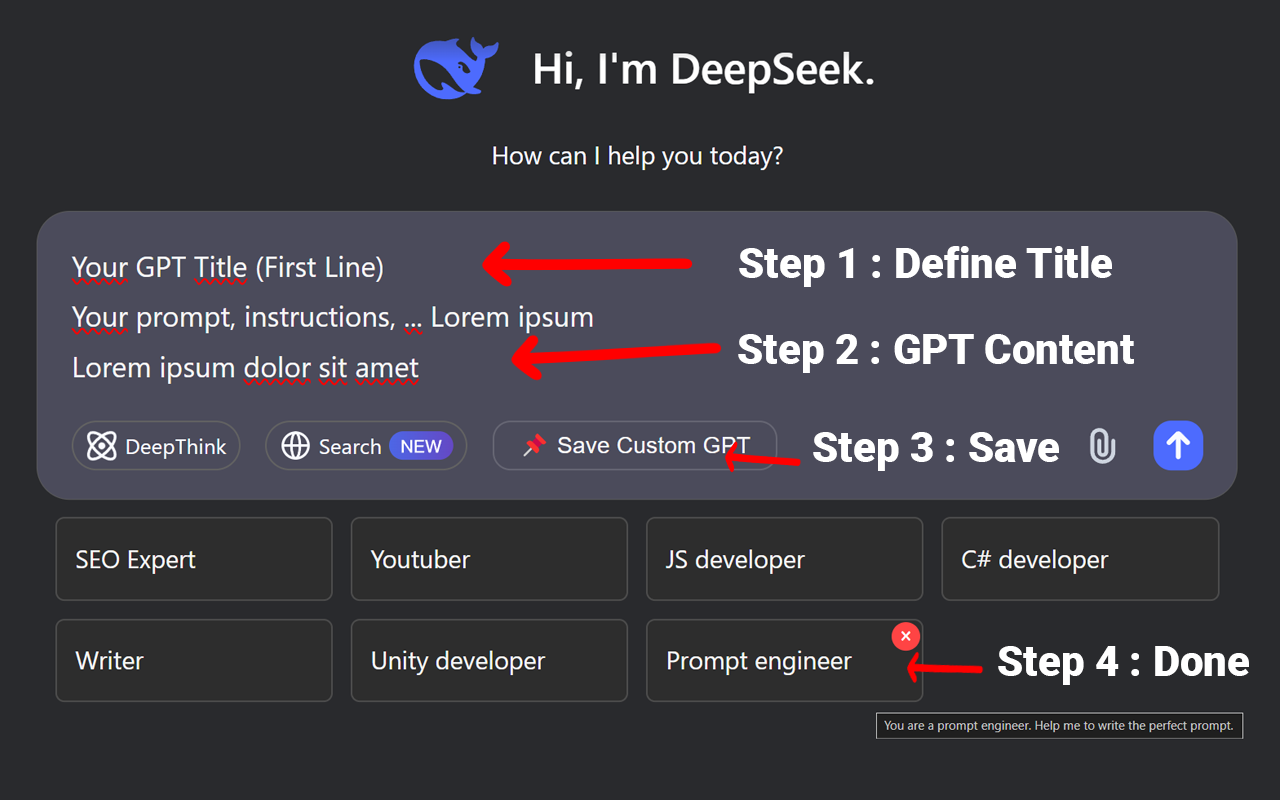The height and width of the screenshot is (800, 1280).
Task: Select the Writer GPT card
Action: (193, 660)
